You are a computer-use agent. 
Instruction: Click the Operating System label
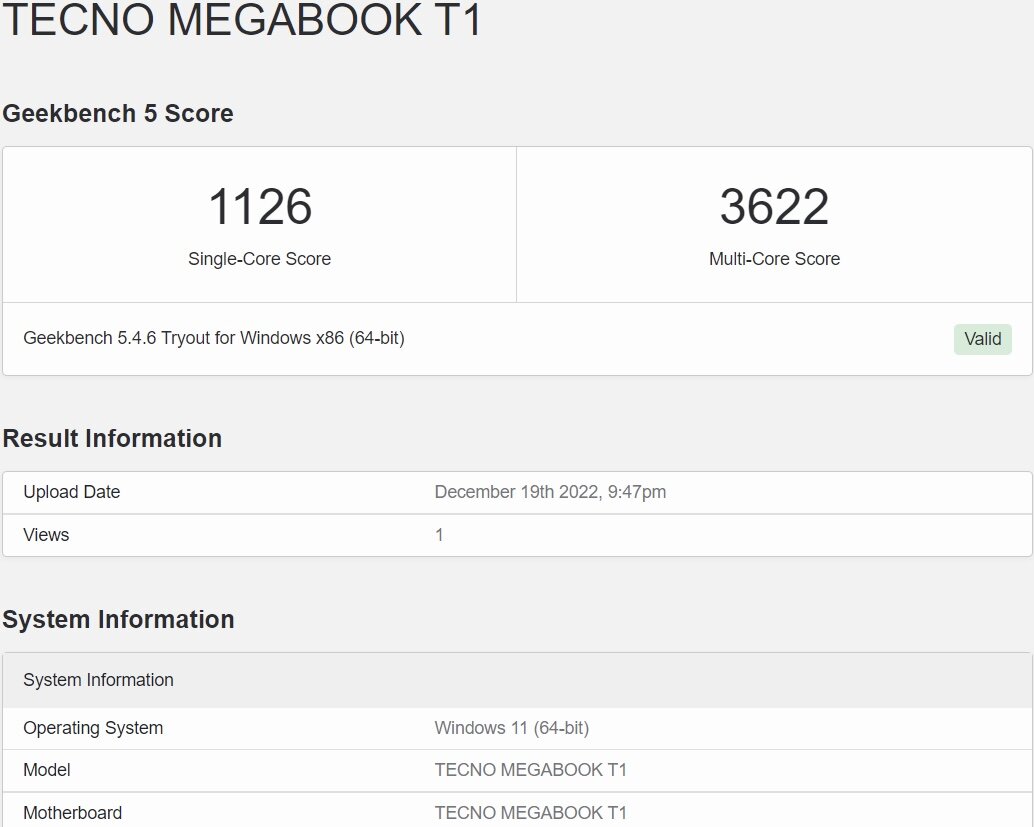[93, 728]
